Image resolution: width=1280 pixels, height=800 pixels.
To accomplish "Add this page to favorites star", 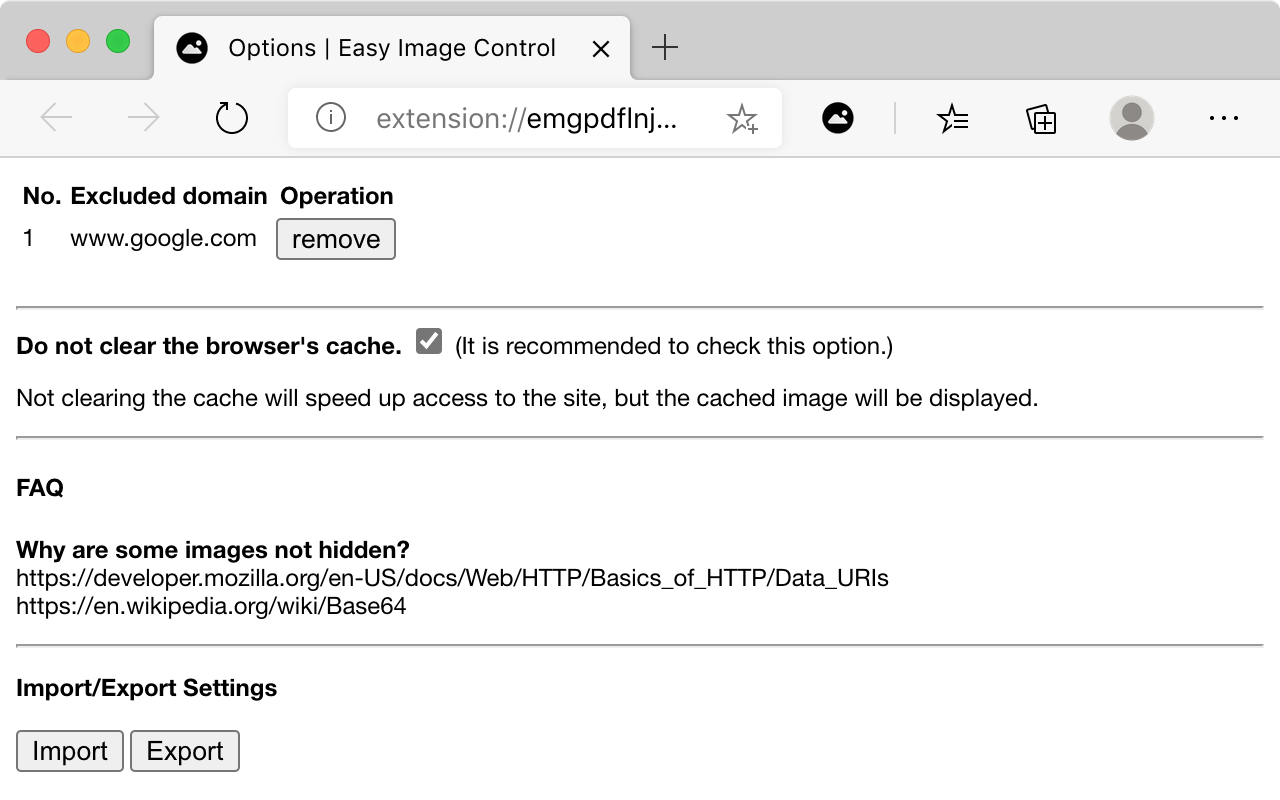I will [742, 120].
